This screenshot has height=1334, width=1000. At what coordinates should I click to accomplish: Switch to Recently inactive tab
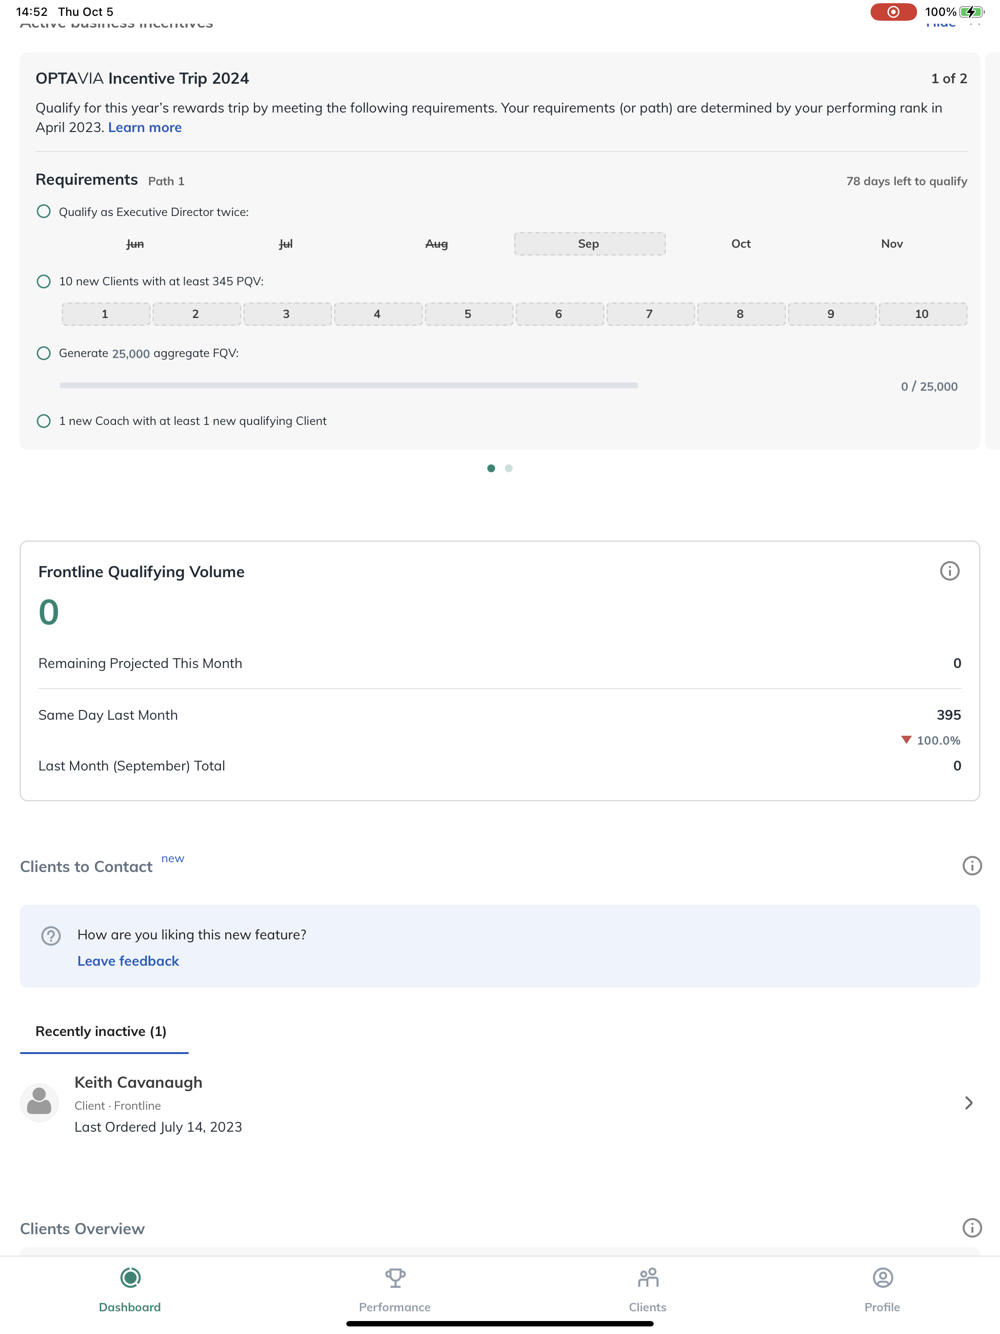101,1031
